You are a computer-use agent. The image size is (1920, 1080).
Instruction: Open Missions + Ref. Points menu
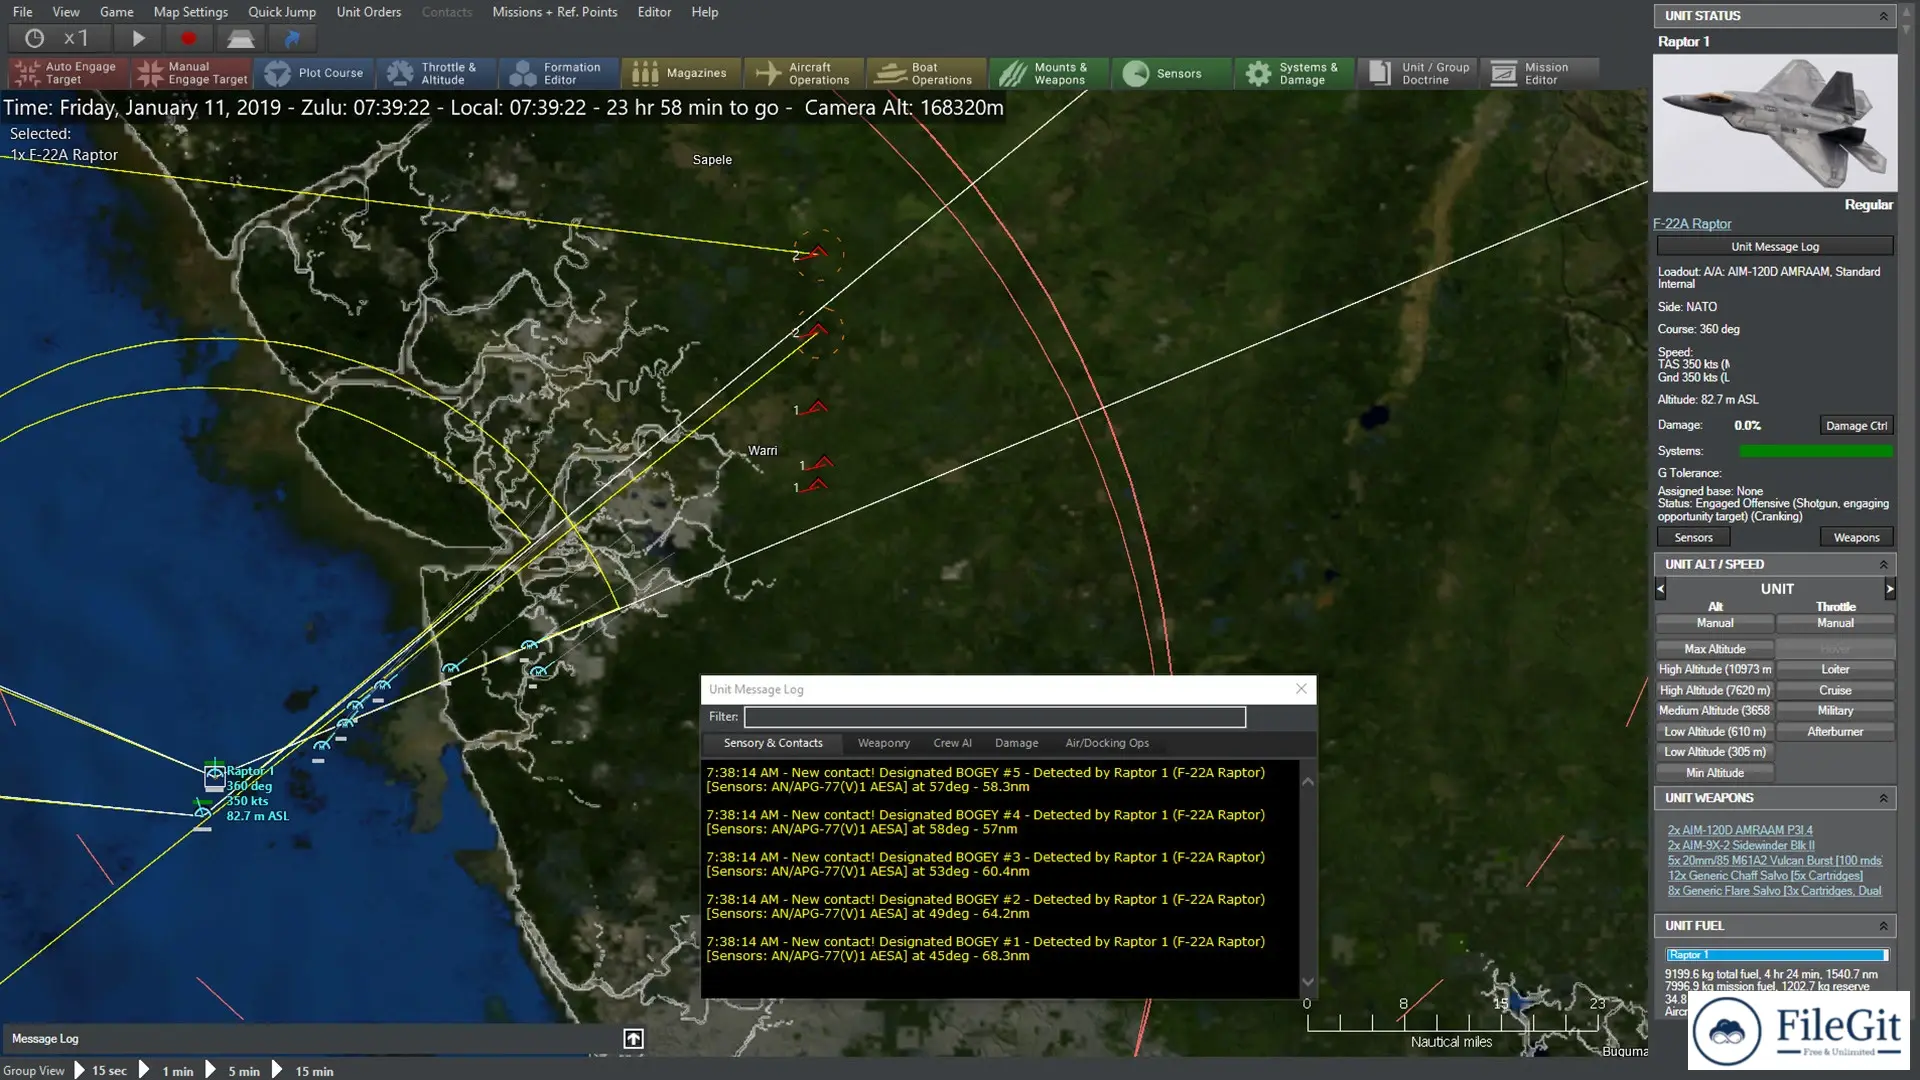(x=555, y=12)
